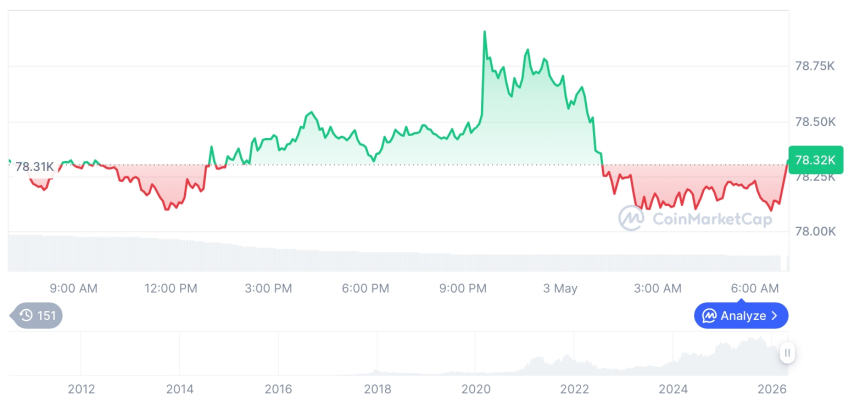Click the 3 May date axis label
The width and height of the screenshot is (860, 401).
click(561, 288)
